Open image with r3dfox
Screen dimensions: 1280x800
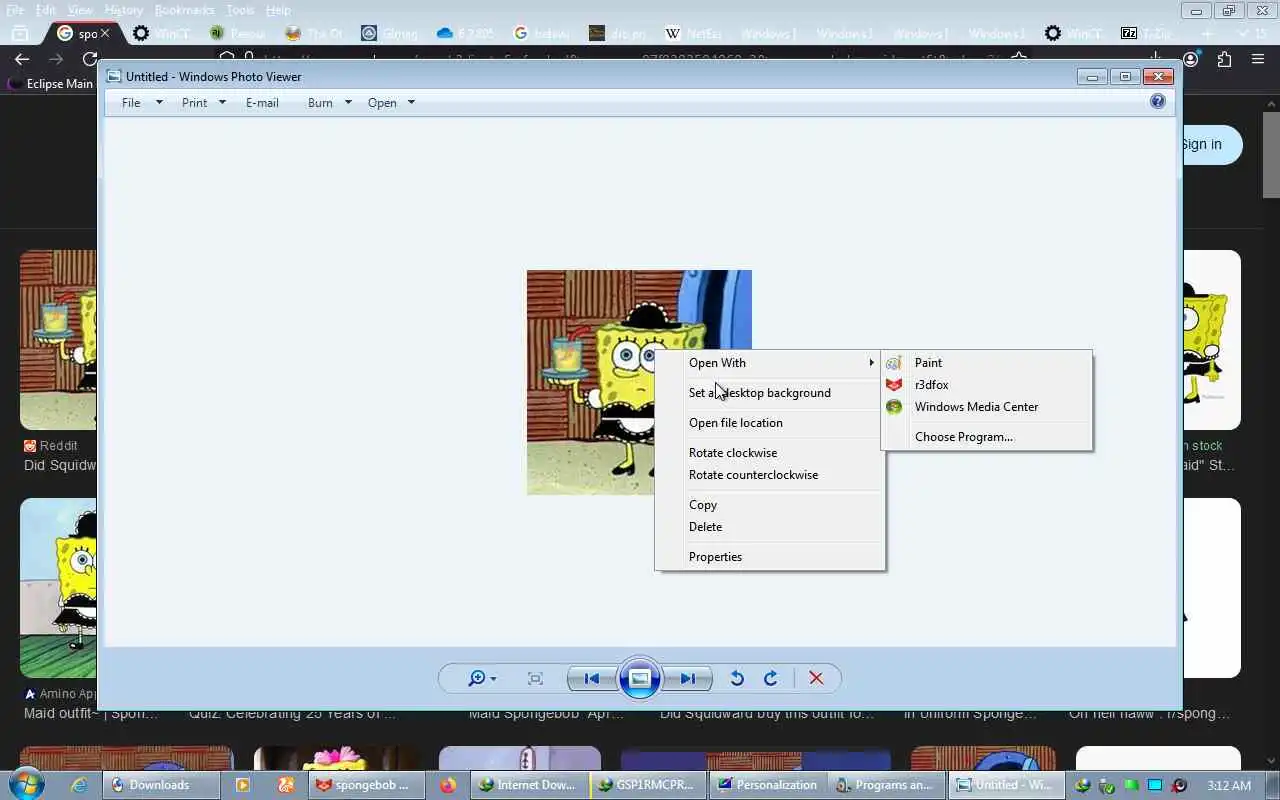(986, 385)
